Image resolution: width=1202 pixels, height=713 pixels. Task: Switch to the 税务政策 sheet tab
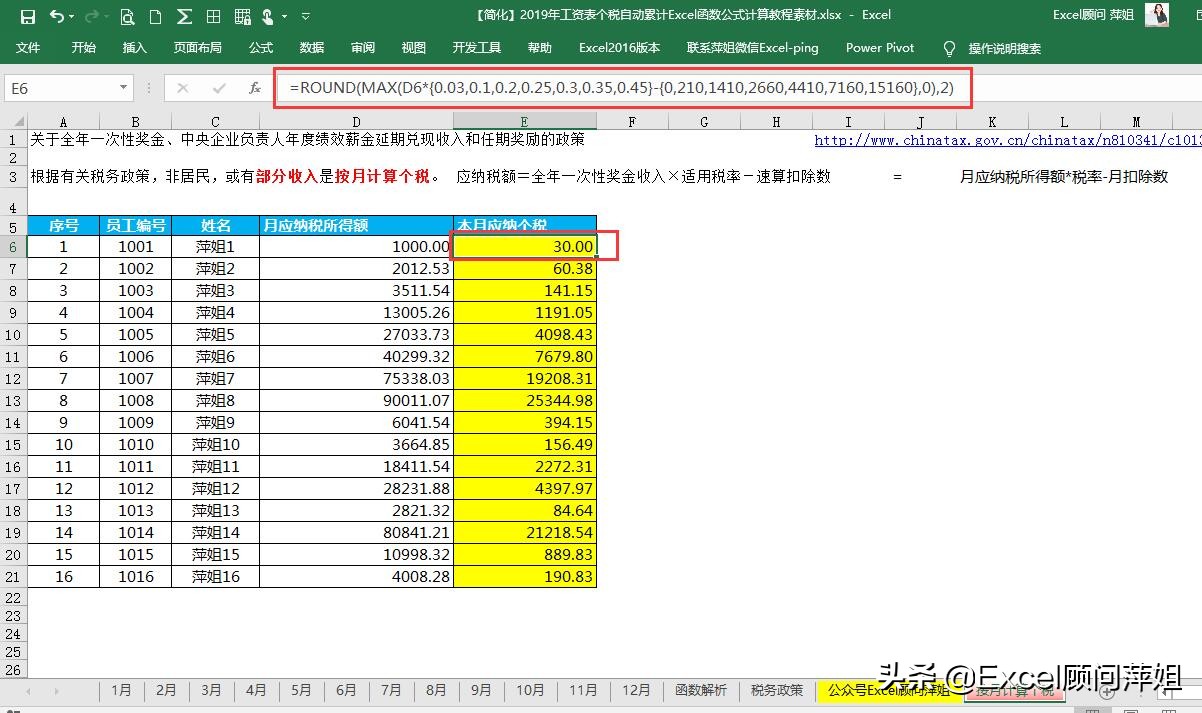point(776,690)
